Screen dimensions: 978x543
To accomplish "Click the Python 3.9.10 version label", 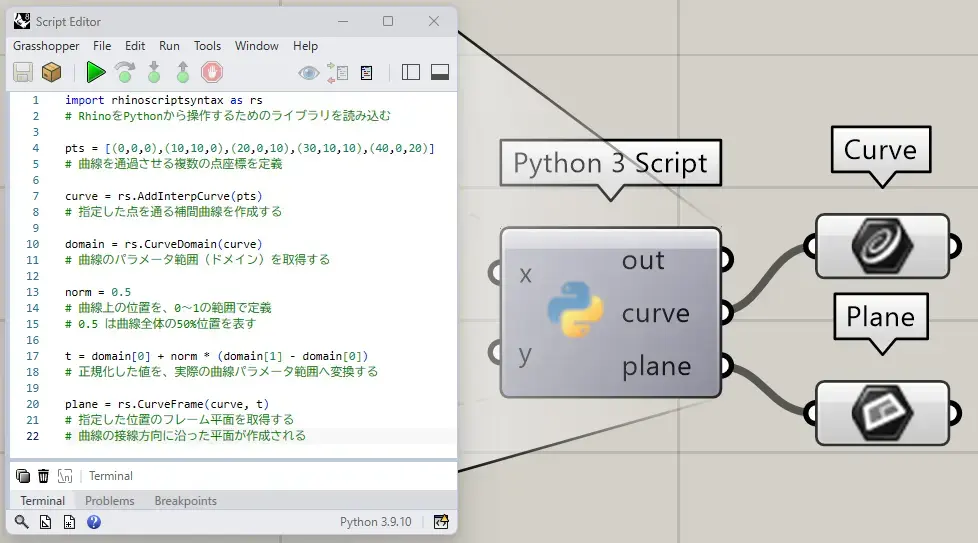I will coord(375,522).
